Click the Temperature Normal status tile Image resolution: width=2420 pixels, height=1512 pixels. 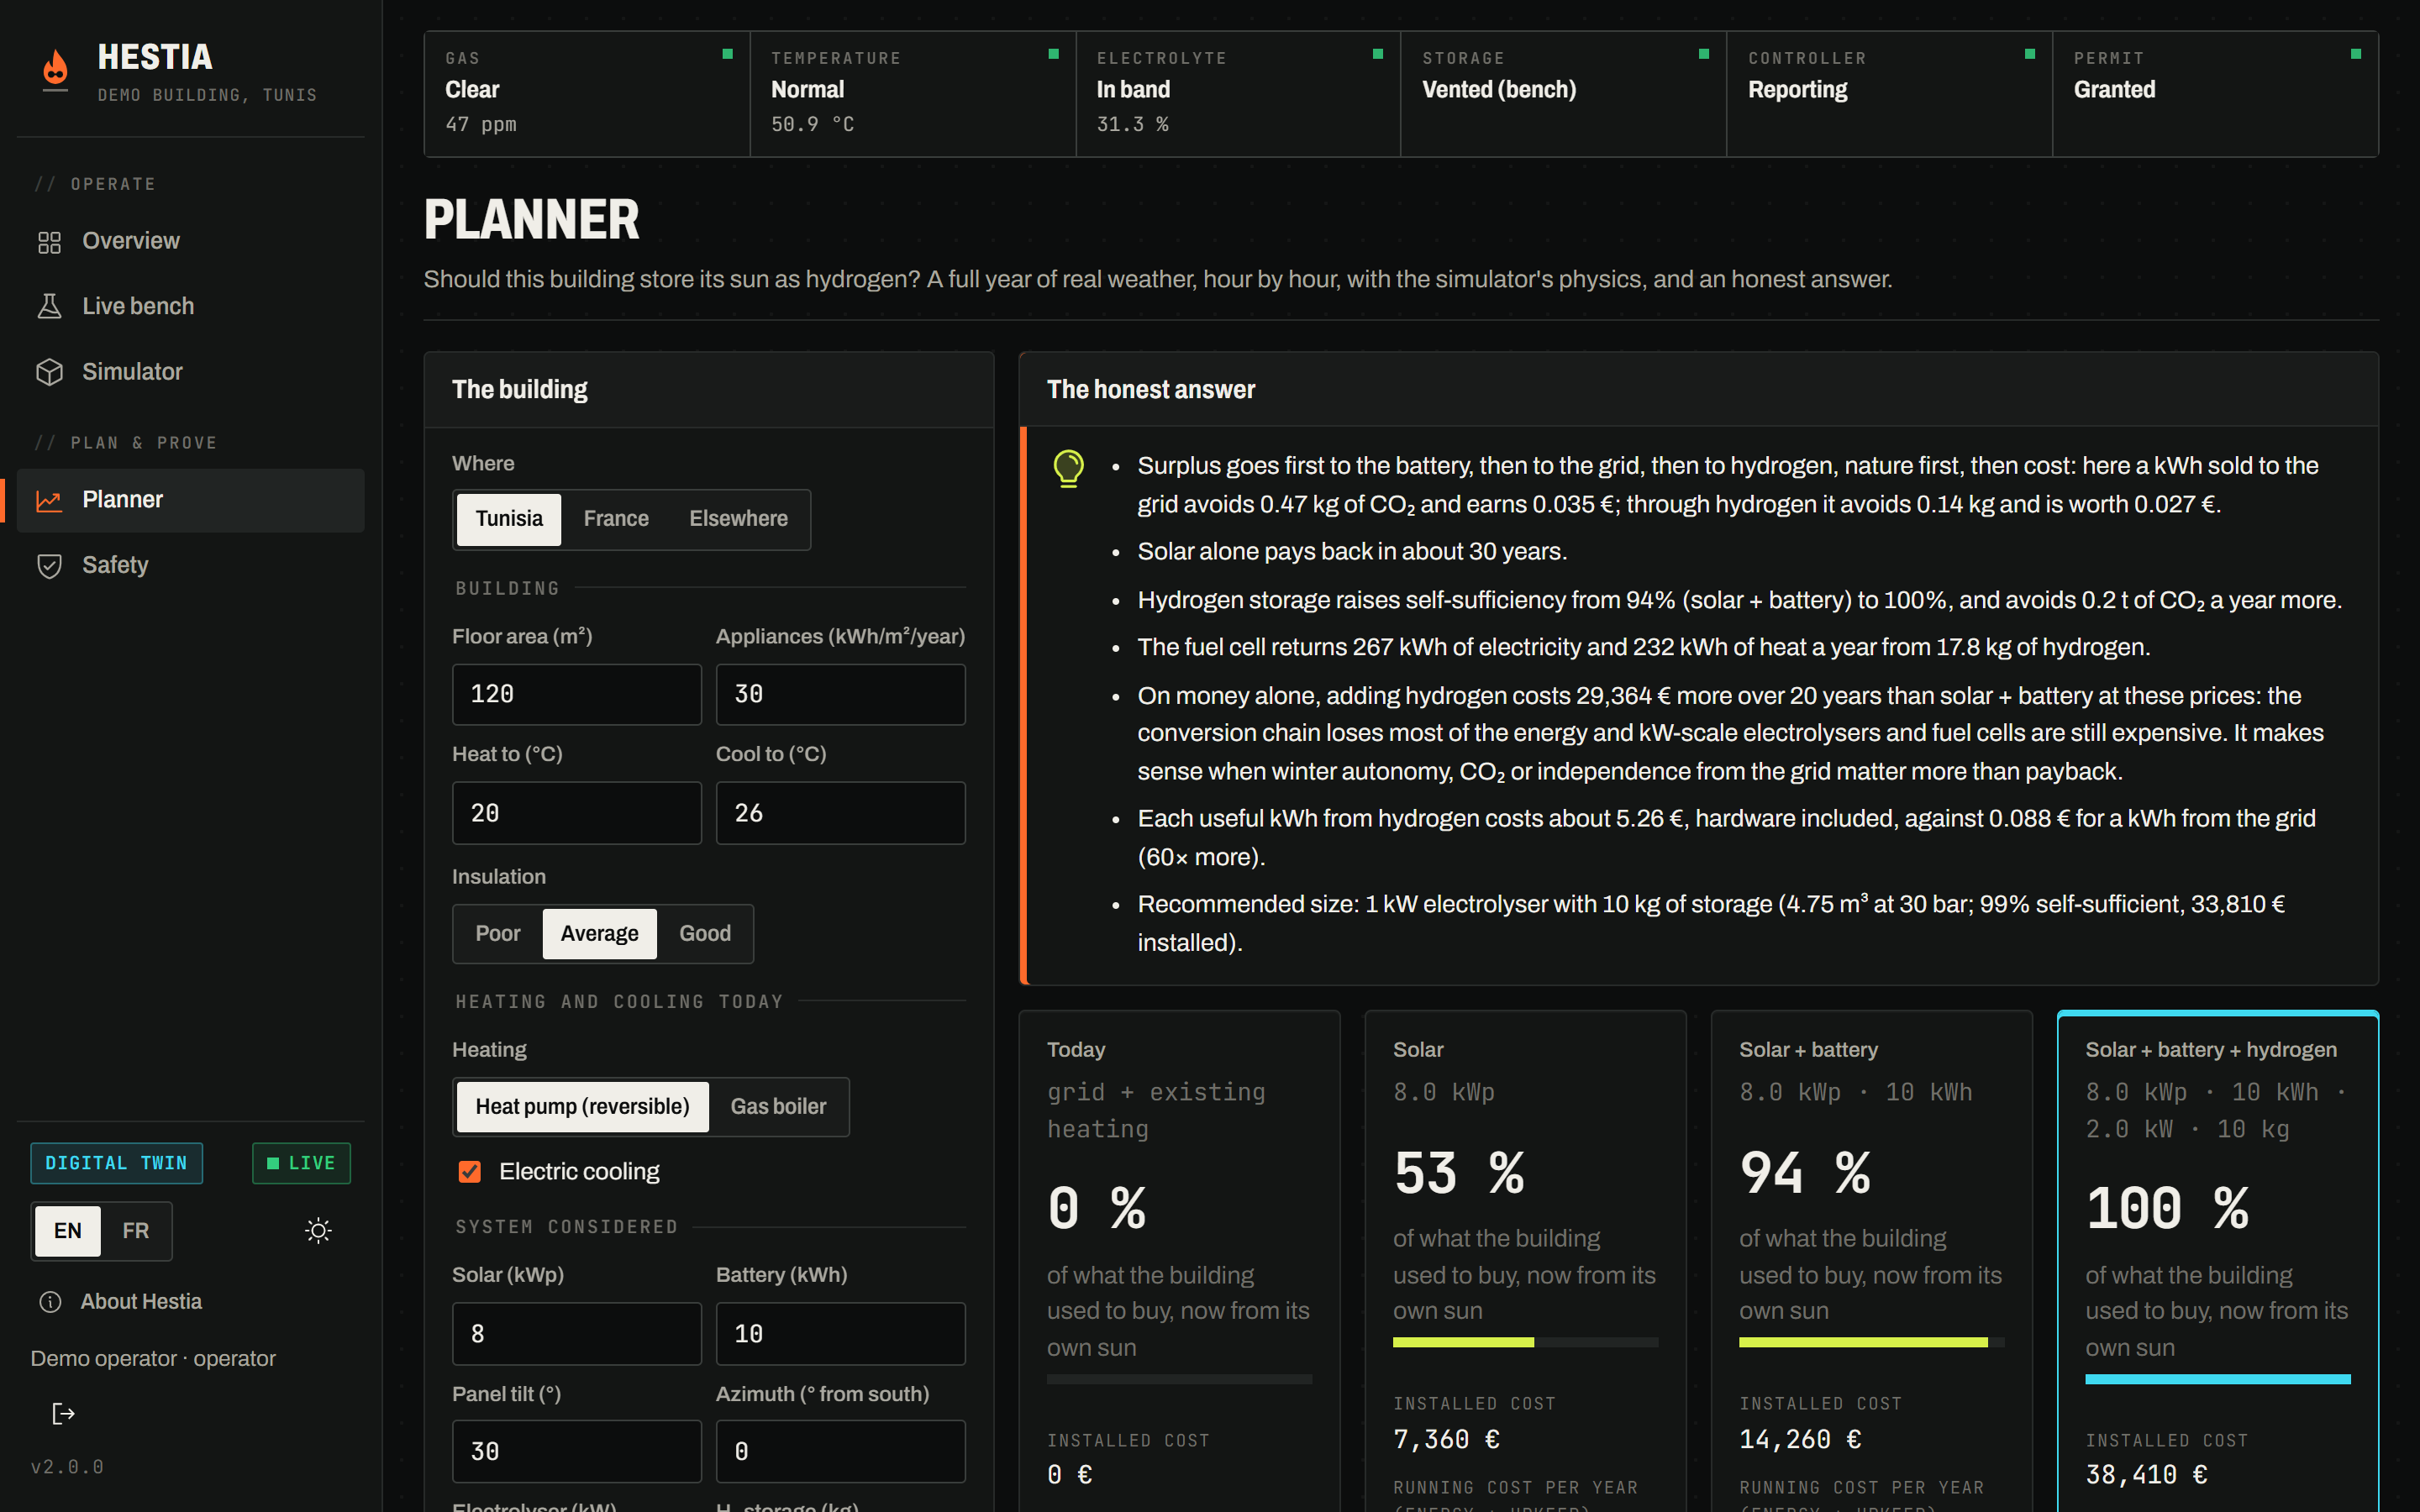[913, 94]
